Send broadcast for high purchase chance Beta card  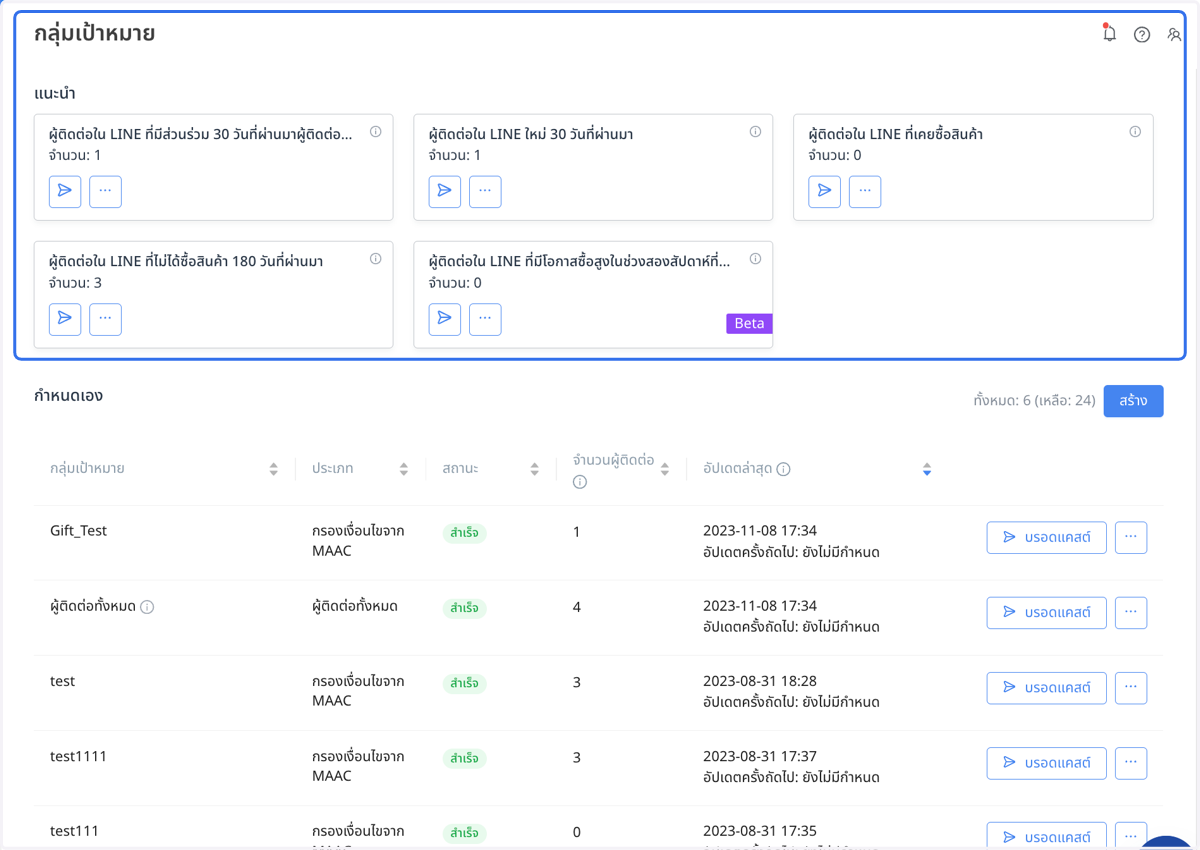[x=445, y=319]
